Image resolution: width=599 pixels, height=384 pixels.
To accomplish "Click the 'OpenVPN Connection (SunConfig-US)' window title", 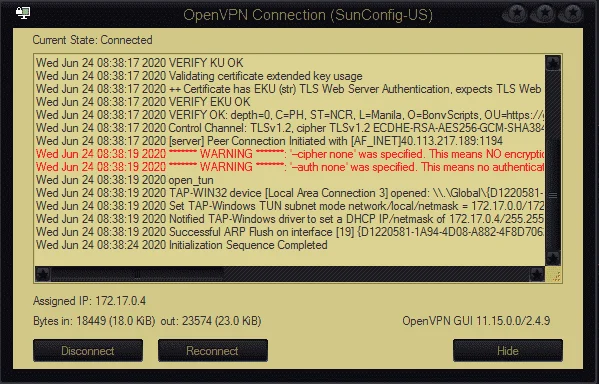I will point(308,15).
